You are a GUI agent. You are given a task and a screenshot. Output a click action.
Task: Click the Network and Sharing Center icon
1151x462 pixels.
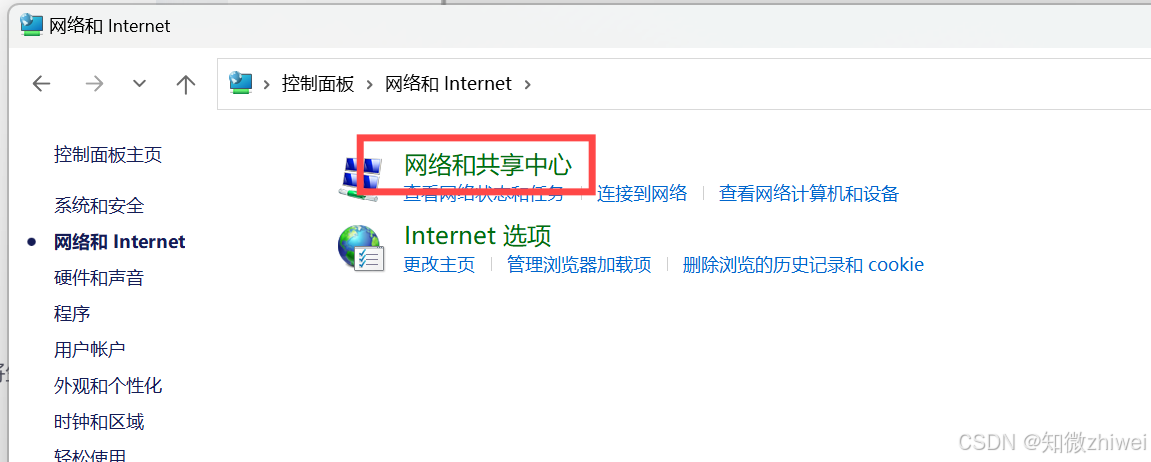click(x=361, y=176)
